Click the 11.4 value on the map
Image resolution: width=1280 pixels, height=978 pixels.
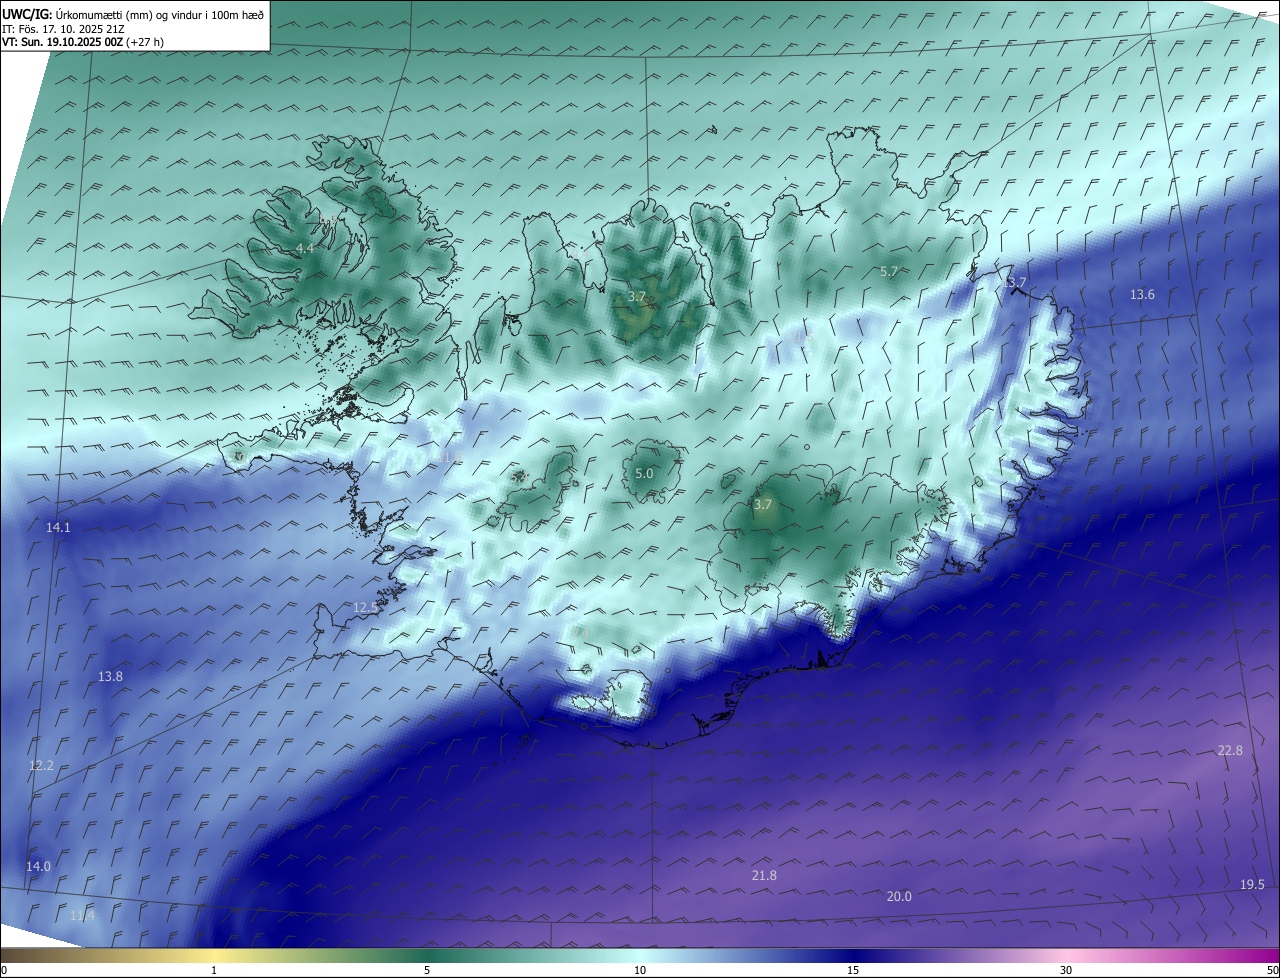point(83,915)
